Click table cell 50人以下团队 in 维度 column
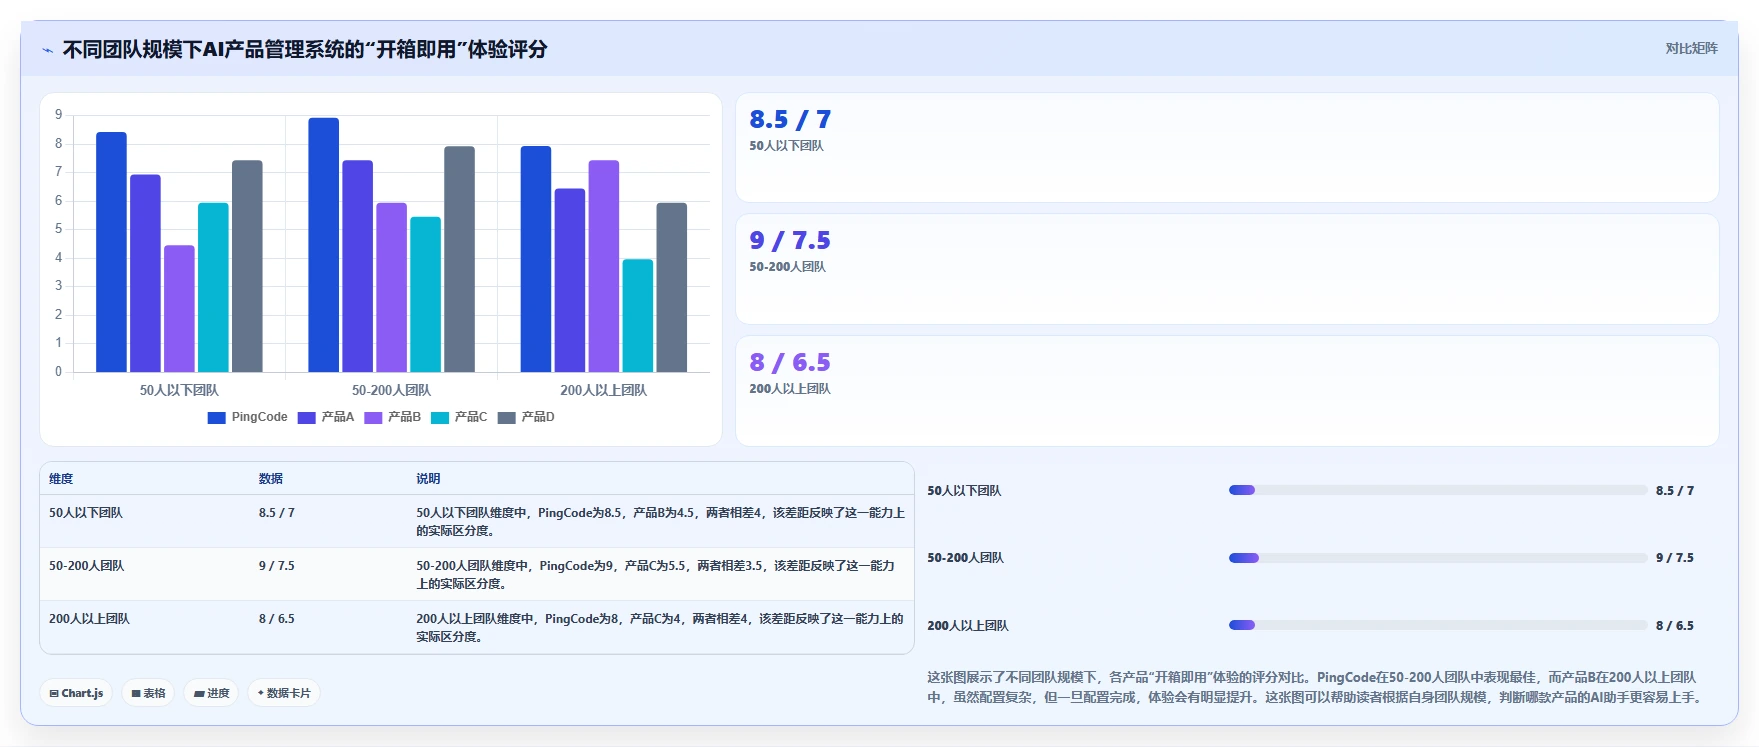The width and height of the screenshot is (1759, 747). coord(86,513)
